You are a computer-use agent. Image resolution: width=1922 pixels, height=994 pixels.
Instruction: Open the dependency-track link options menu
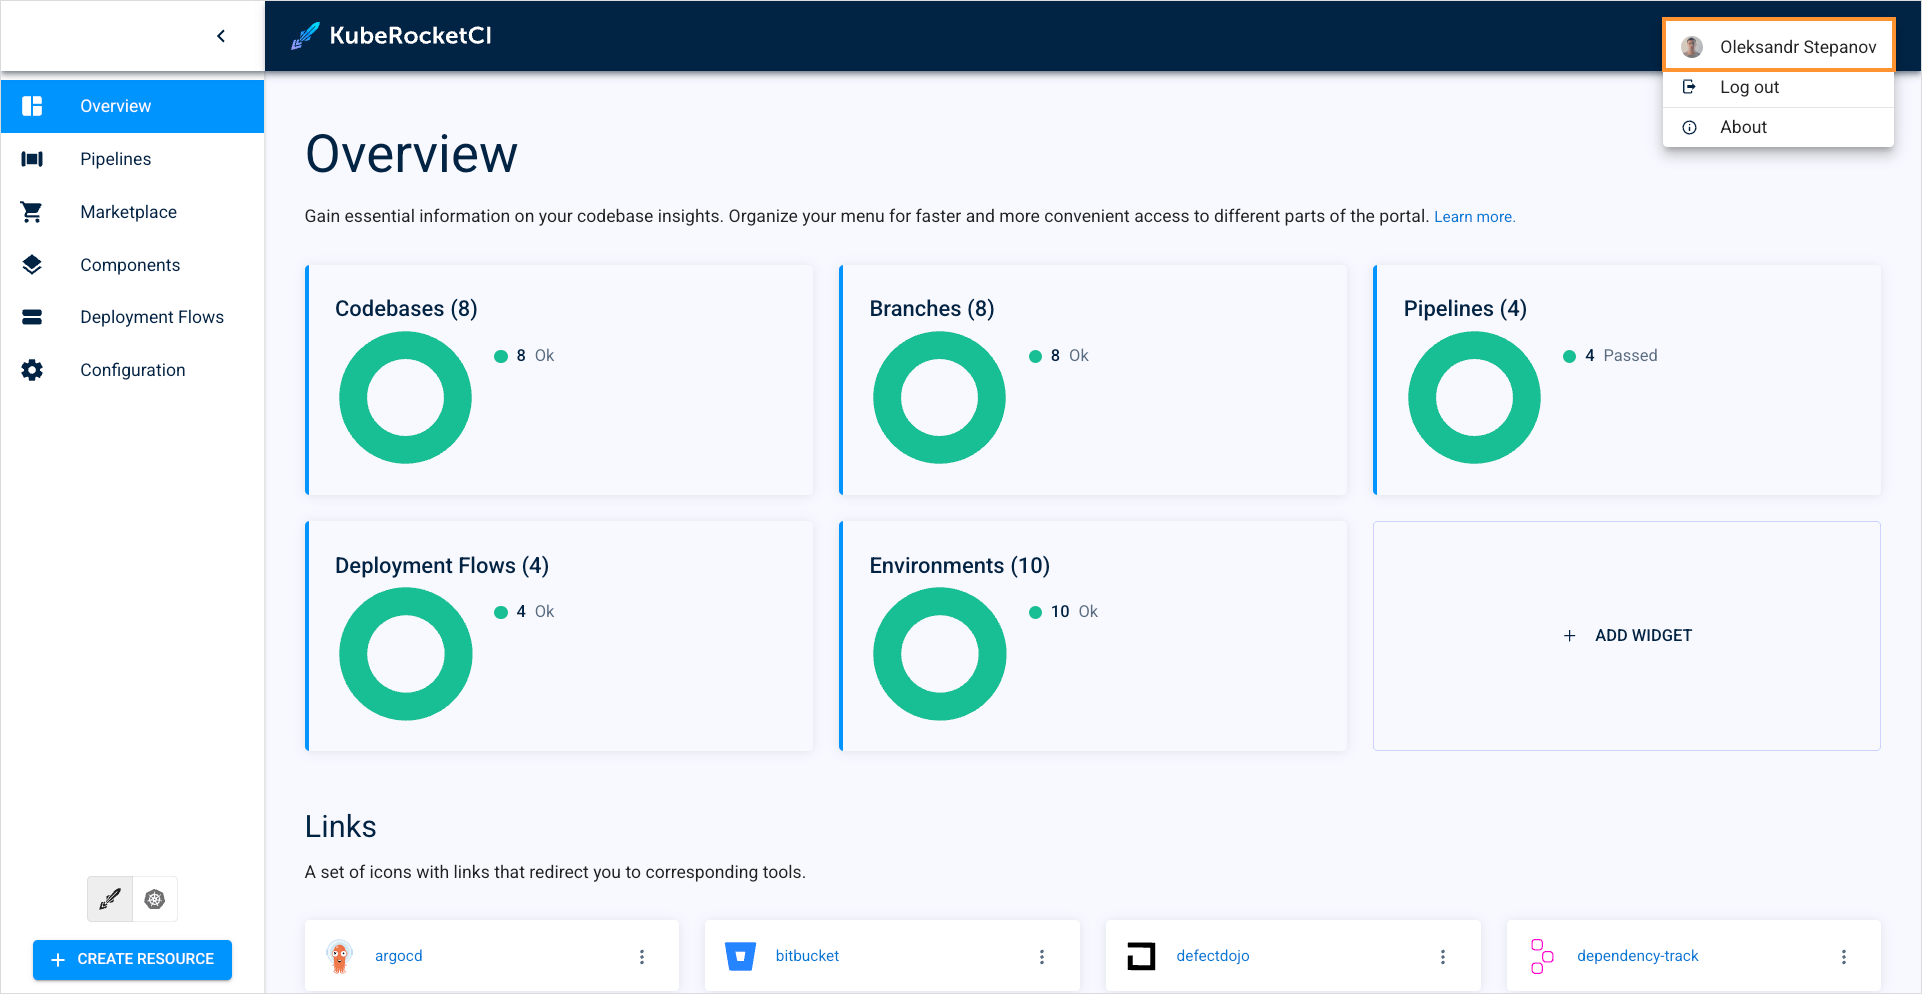click(1843, 957)
